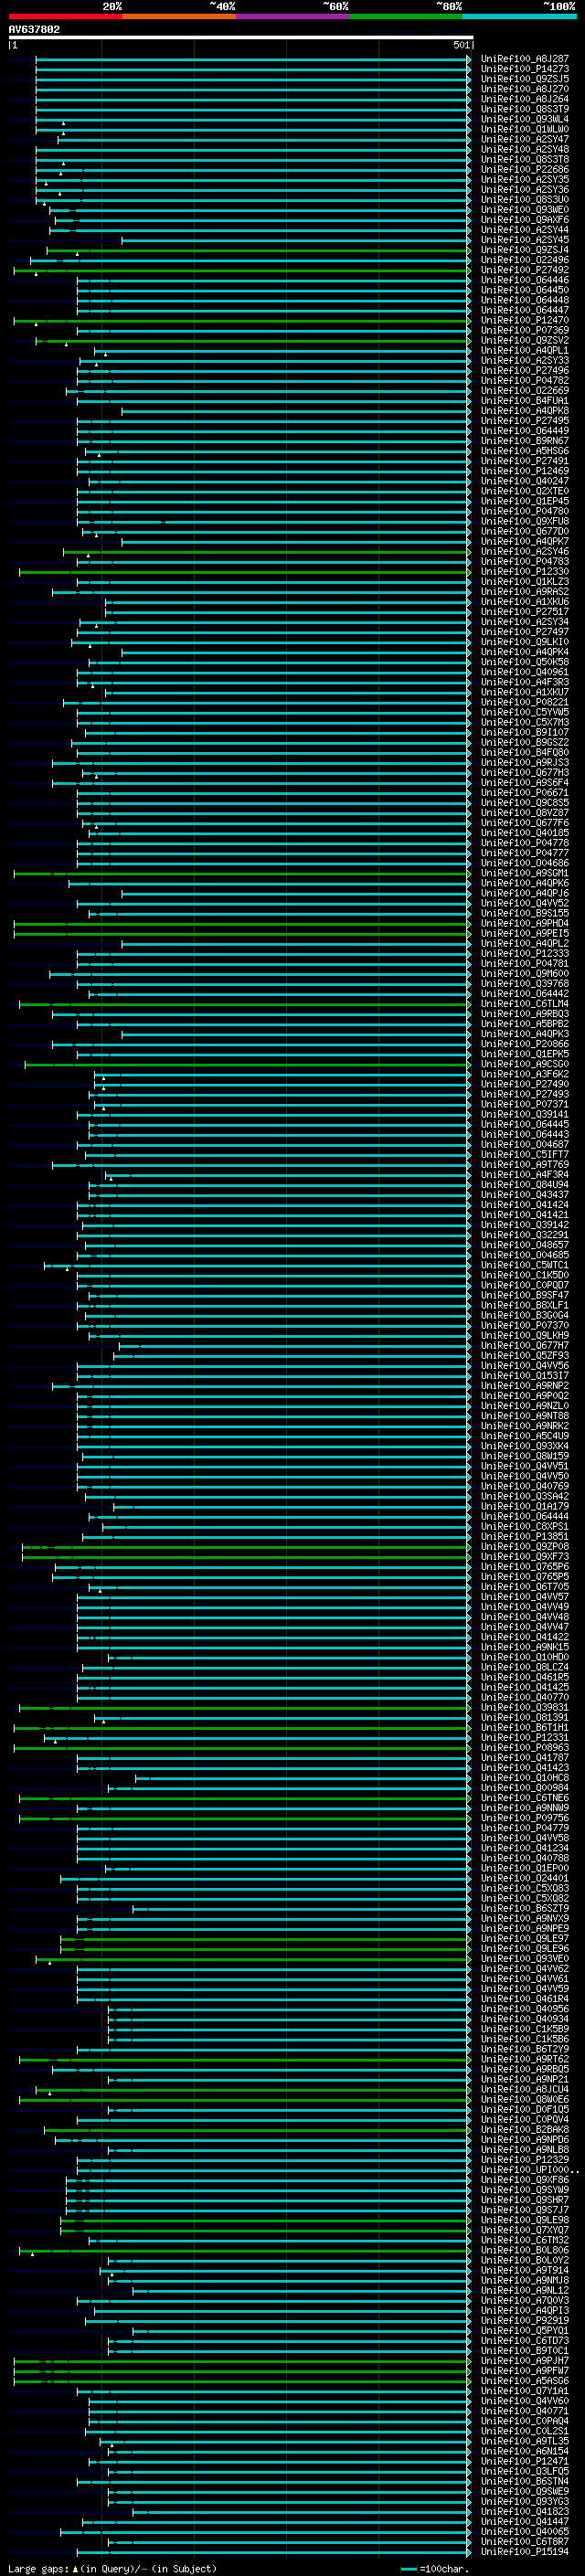Select the UniRef100_Q40185 label
Screen dimensions: 585x2576
pos(525,832)
